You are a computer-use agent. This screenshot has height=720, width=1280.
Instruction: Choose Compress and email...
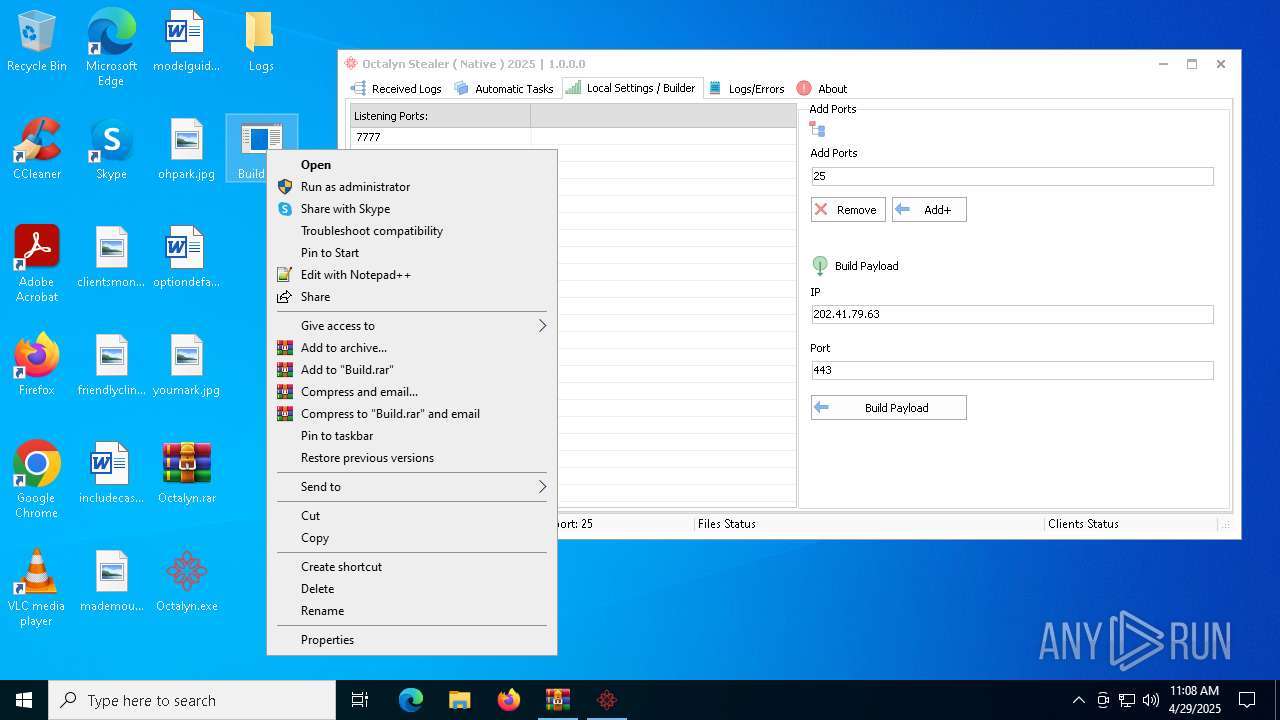point(411,392)
